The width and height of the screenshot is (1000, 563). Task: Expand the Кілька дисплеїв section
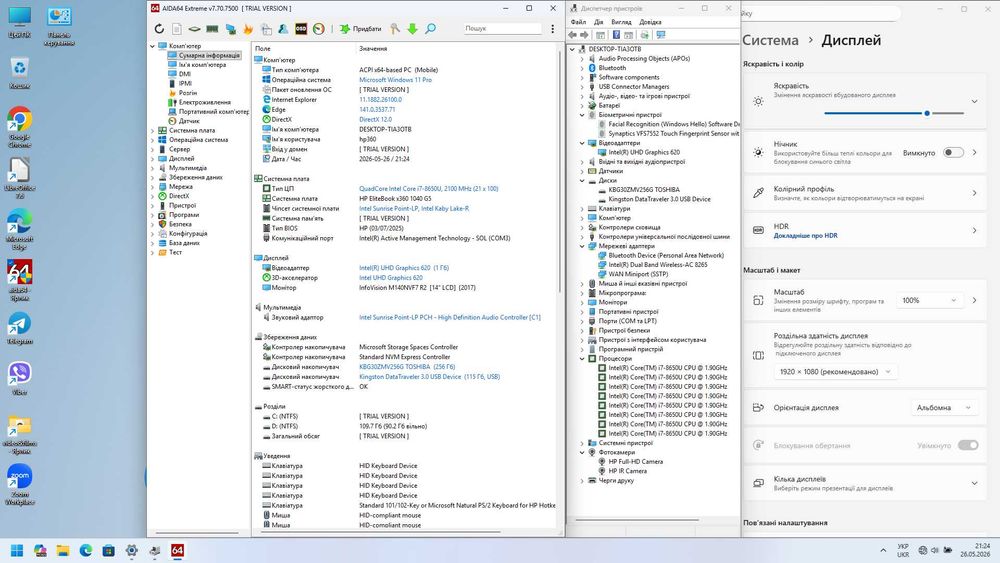[974, 483]
